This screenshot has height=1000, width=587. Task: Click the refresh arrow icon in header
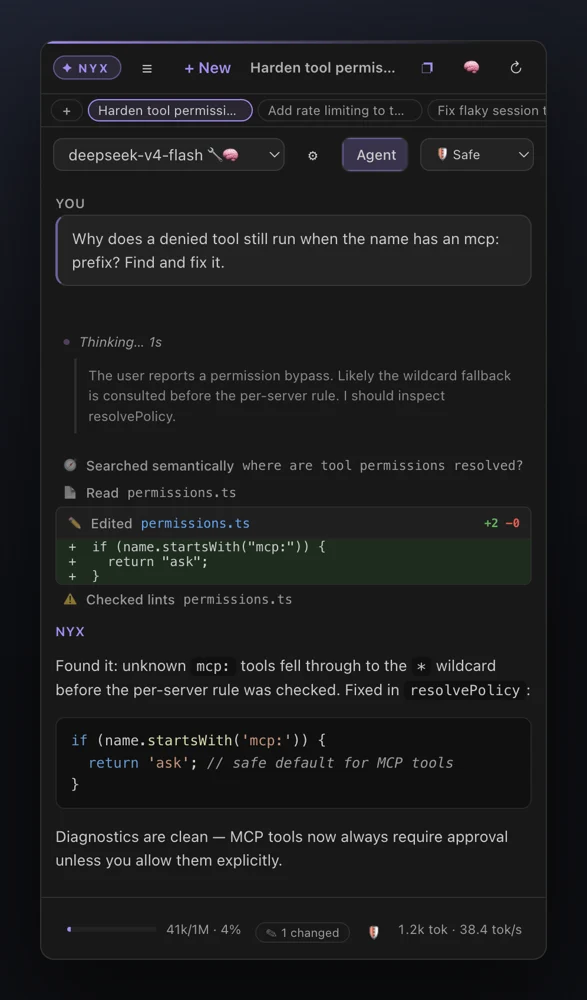tap(516, 68)
